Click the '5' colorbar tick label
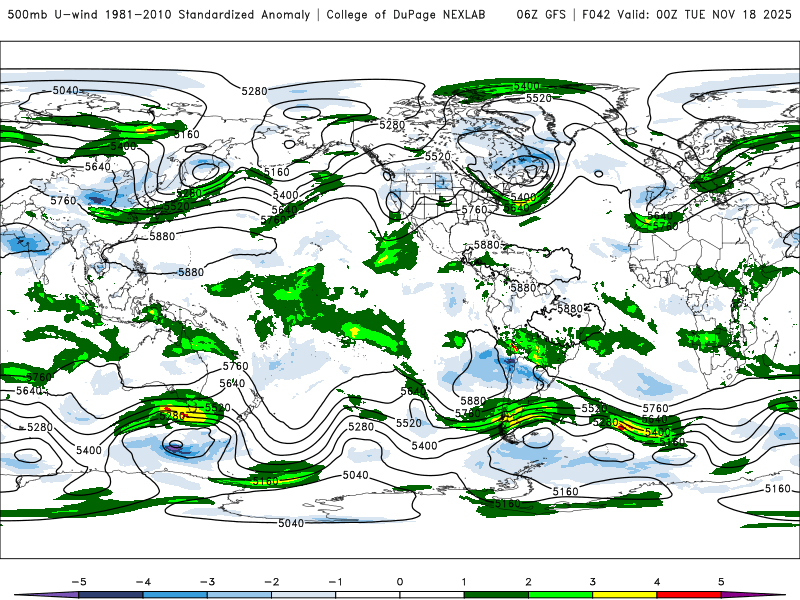Image resolution: width=800 pixels, height=600 pixels. tap(721, 582)
